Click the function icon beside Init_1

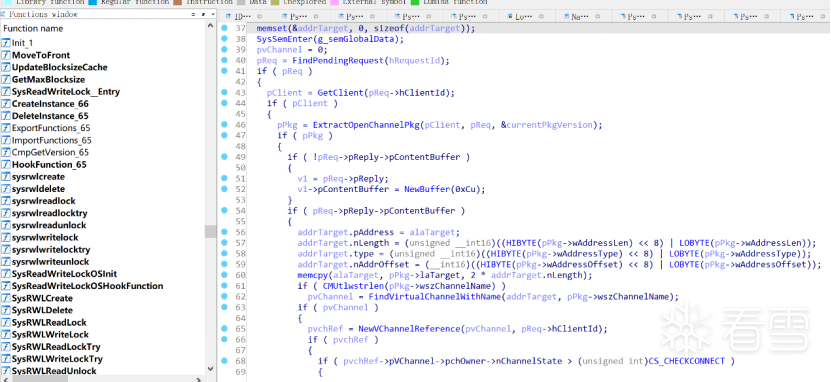click(x=6, y=43)
